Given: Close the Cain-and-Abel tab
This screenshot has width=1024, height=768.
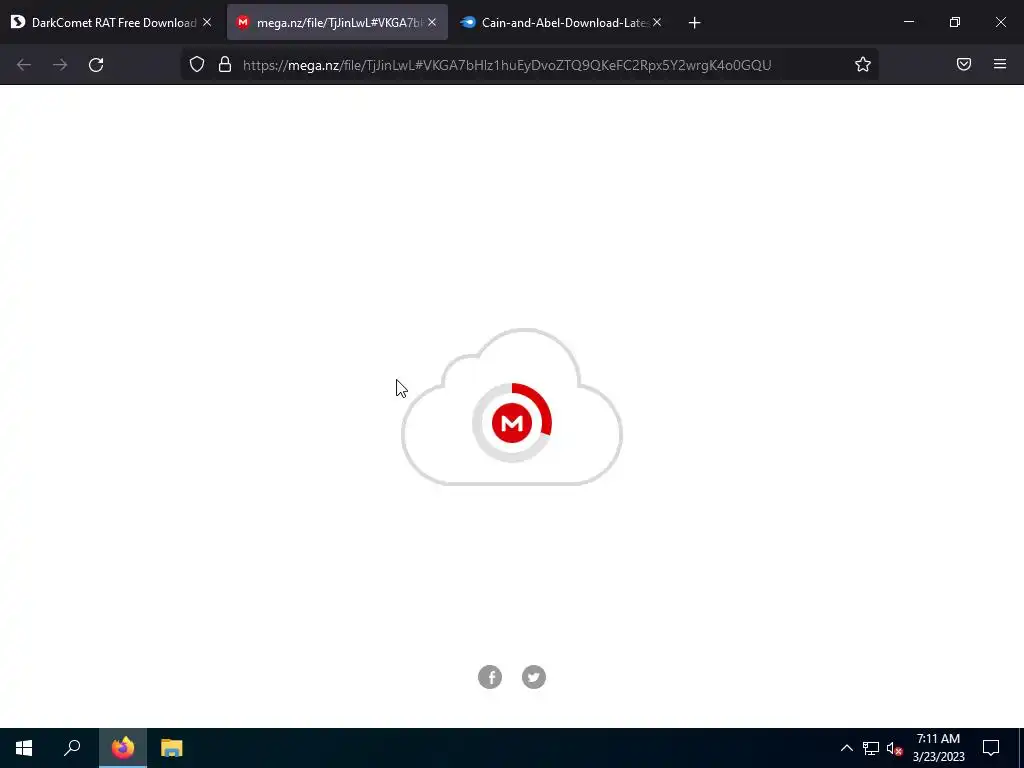Looking at the screenshot, I should [x=657, y=22].
